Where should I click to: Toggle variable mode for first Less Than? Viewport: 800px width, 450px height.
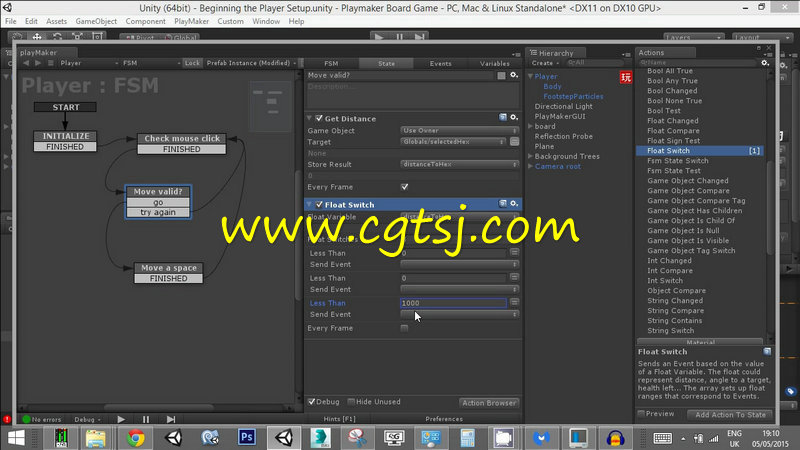tap(514, 253)
